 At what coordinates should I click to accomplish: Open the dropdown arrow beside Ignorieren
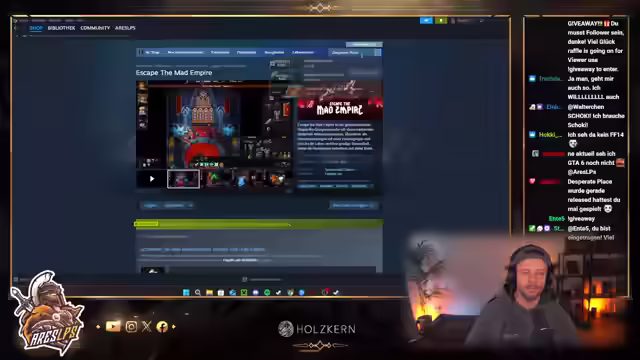(x=190, y=205)
